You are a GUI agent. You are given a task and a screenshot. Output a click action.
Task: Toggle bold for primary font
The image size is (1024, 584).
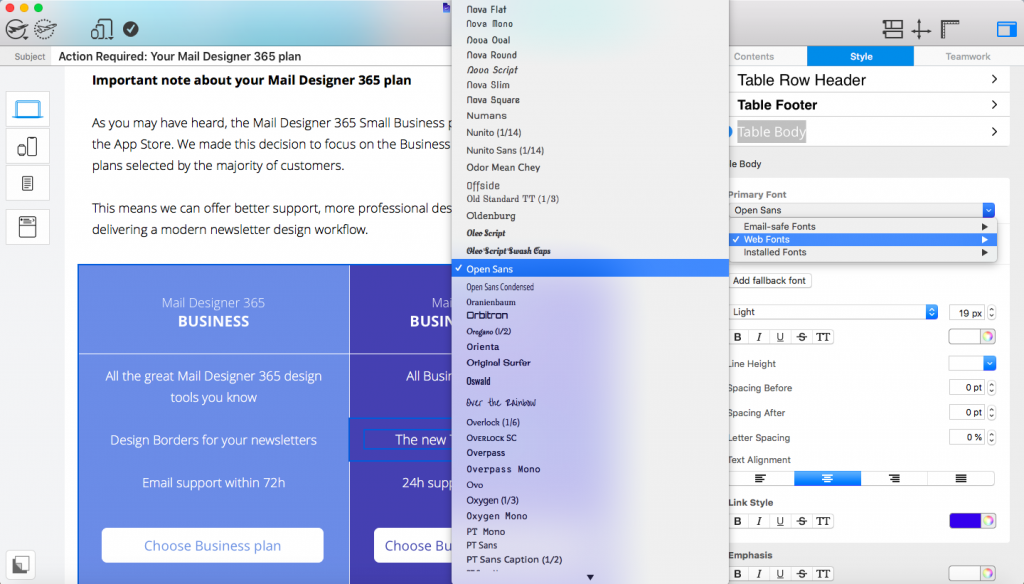[x=738, y=337]
